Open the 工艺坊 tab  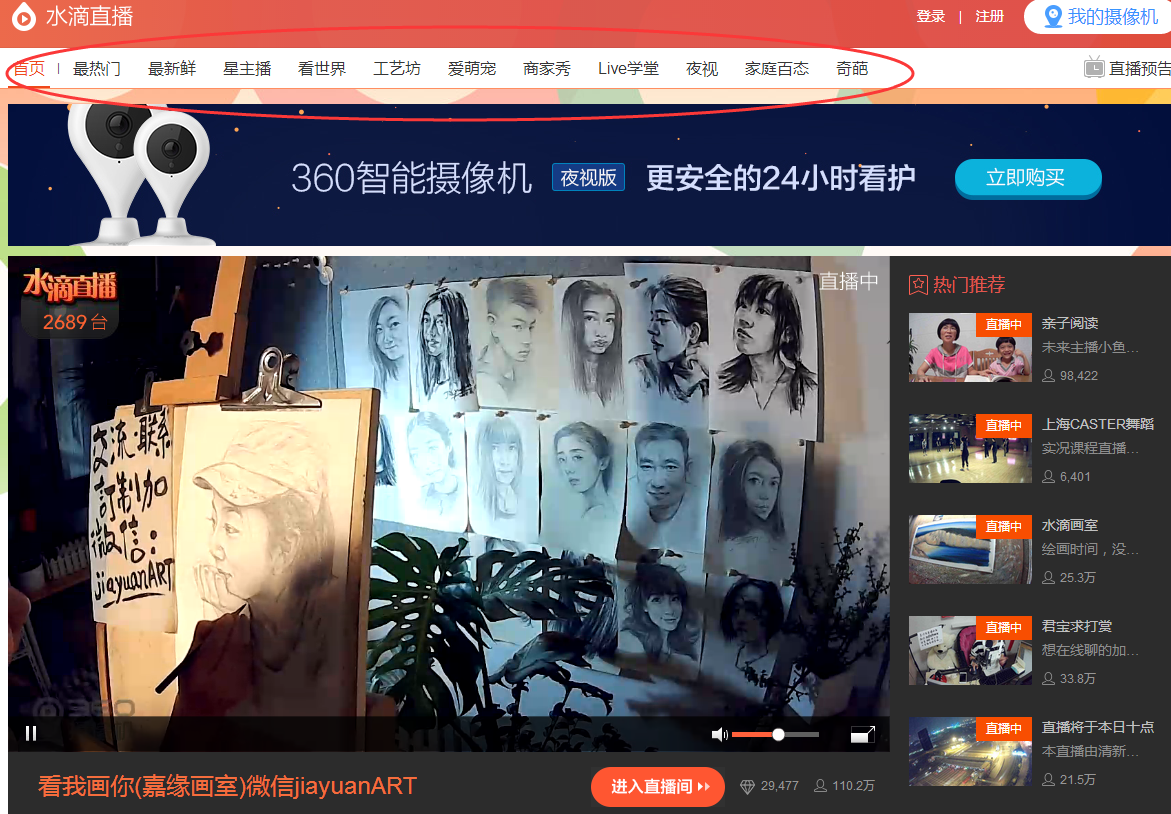pyautogui.click(x=397, y=69)
